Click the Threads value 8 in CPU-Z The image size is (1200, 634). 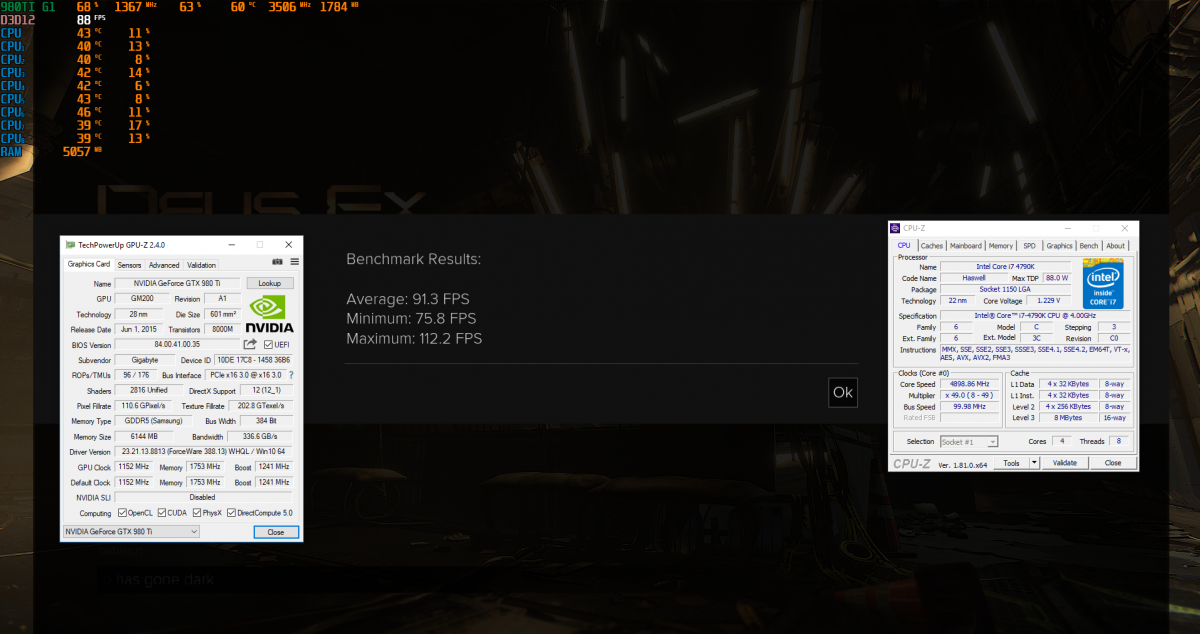pos(1117,441)
